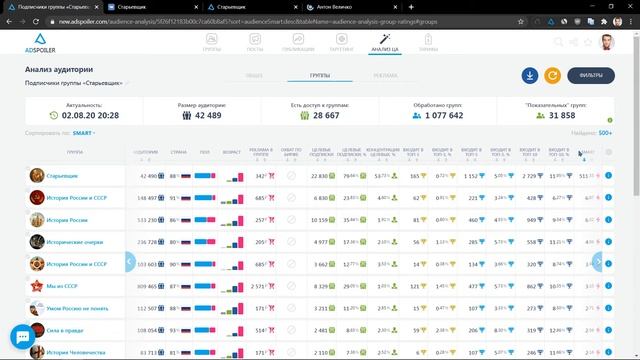Open the Сила в правде group link
Screen dimensions: 640x360
tap(64, 331)
